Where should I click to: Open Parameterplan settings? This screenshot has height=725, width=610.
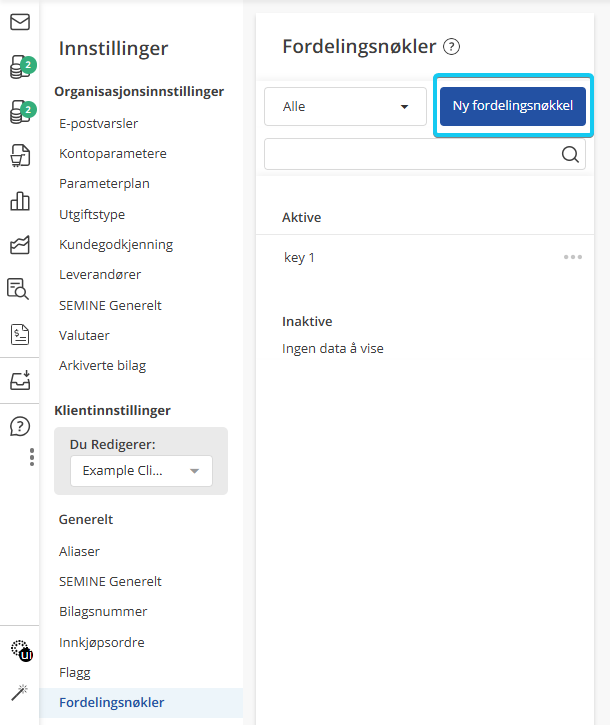click(x=104, y=184)
